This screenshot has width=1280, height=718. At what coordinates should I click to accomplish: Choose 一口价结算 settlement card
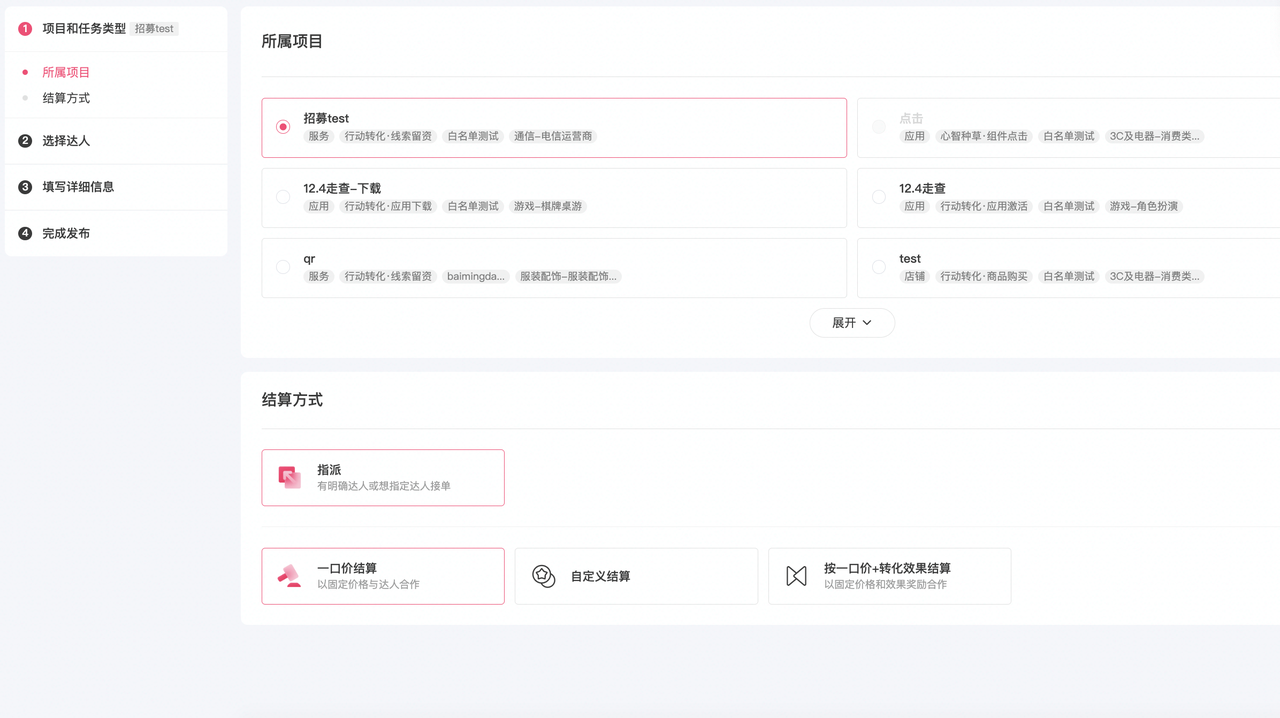point(383,576)
